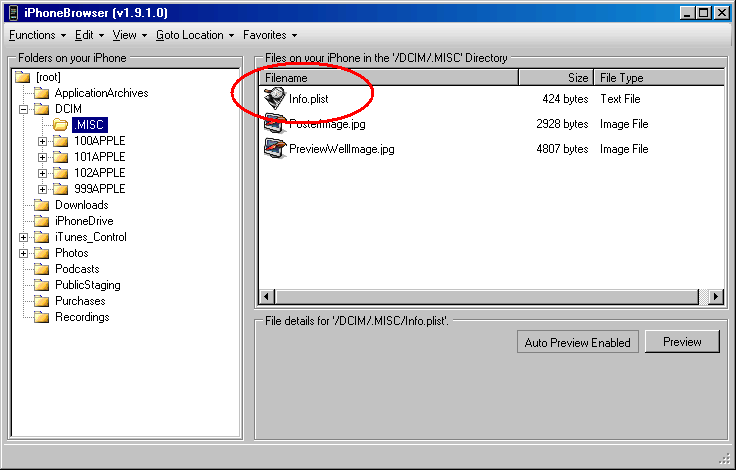
Task: Click the Photos folder icon
Action: [41, 253]
